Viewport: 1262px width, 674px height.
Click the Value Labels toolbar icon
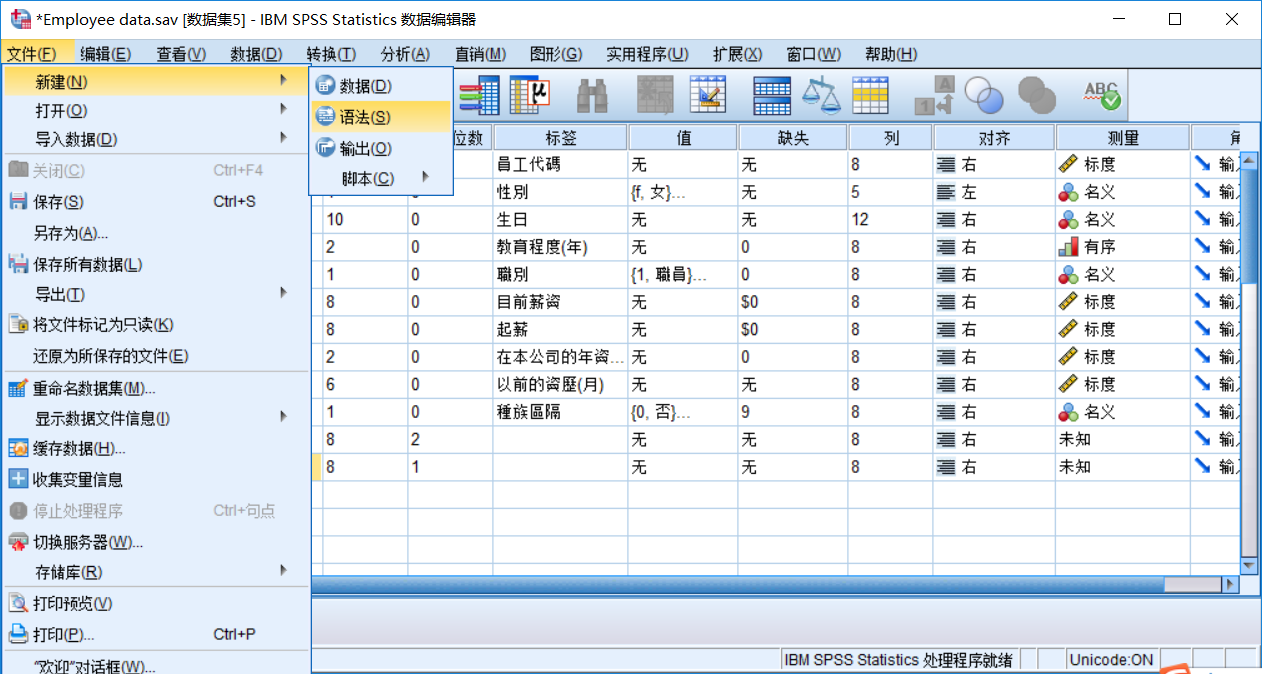[935, 95]
